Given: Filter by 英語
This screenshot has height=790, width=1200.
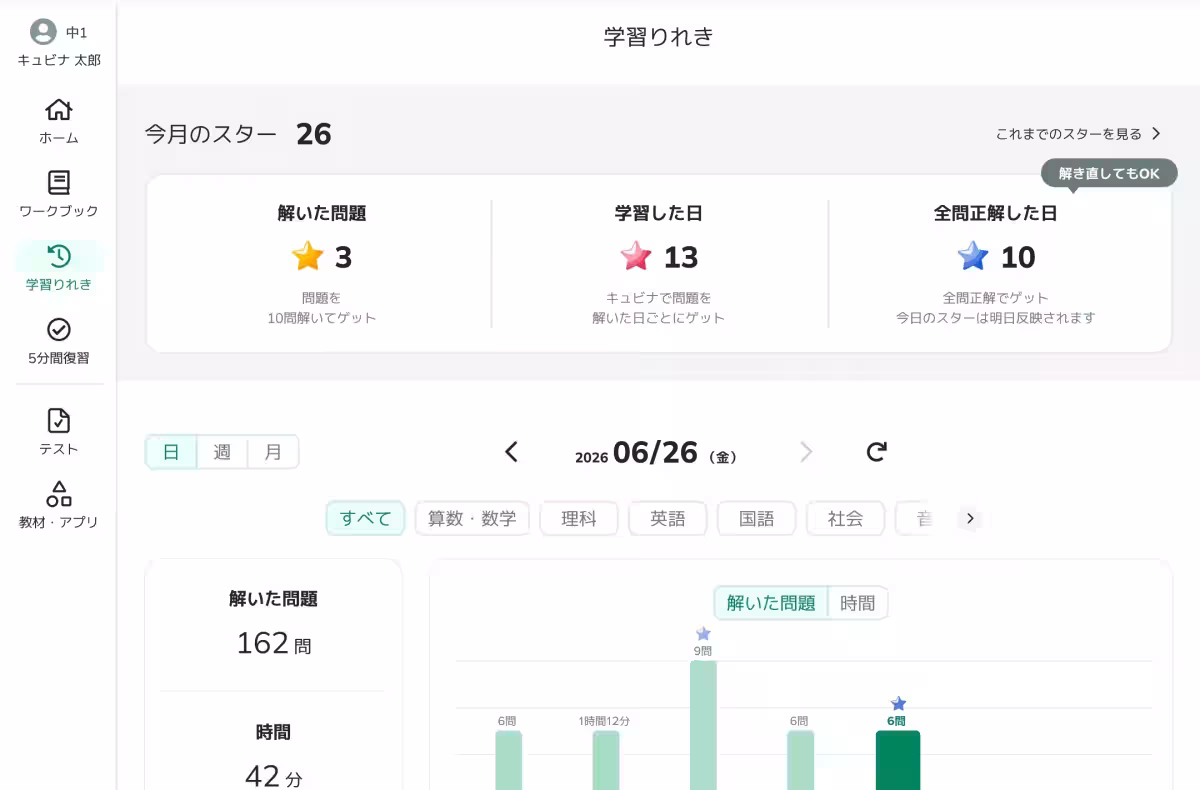Looking at the screenshot, I should point(668,518).
